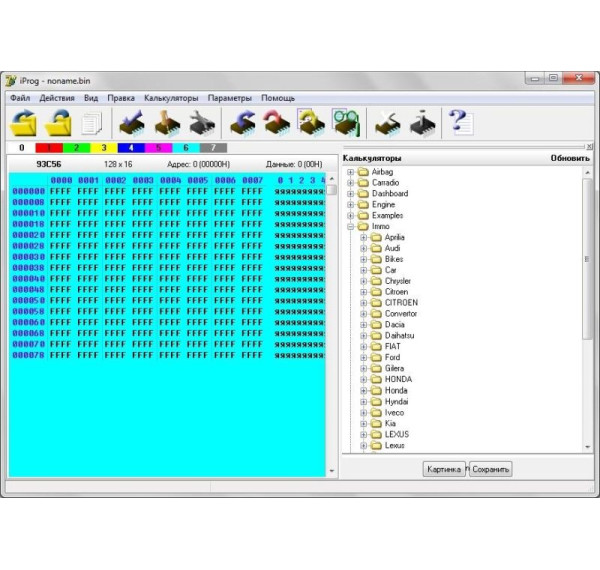Image resolution: width=600 pixels, height=570 pixels.
Task: Click the blank document pages toolbar icon
Action: tap(92, 123)
